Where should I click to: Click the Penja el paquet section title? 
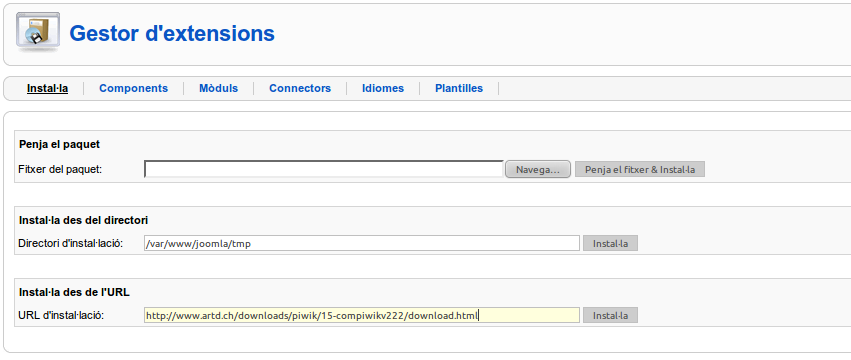(x=59, y=144)
